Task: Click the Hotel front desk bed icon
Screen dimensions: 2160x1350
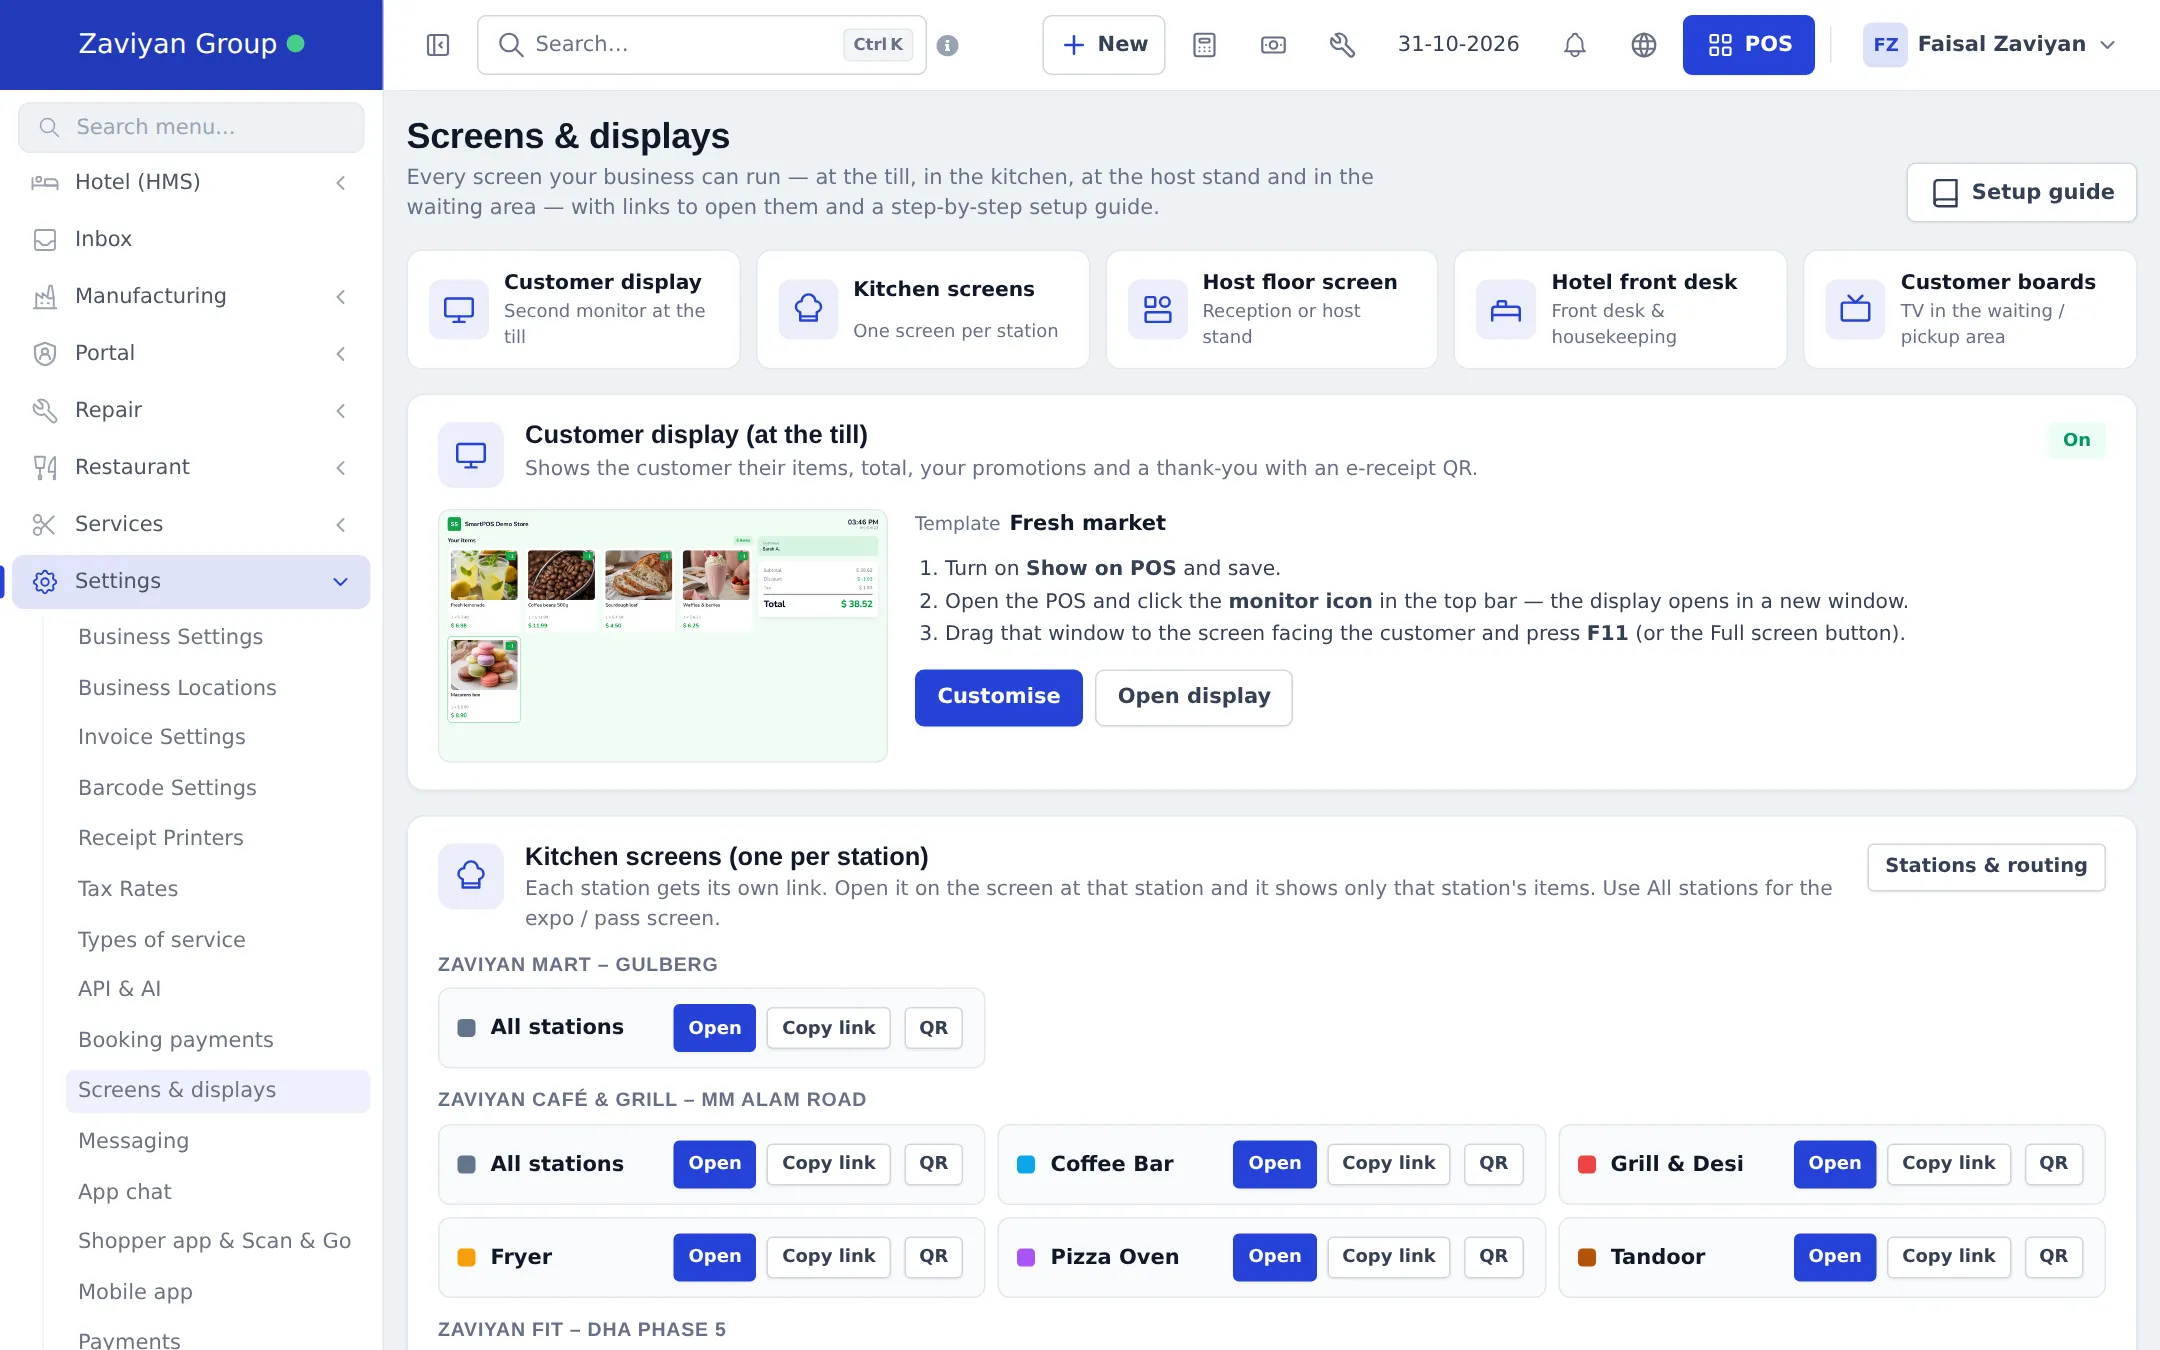Action: [1506, 310]
